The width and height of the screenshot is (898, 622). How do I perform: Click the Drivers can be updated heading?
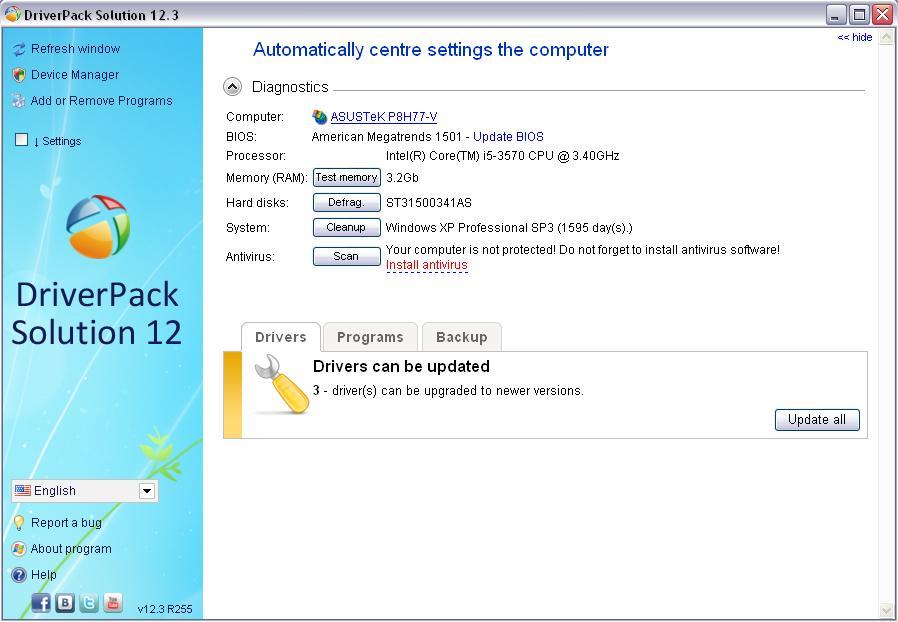(x=401, y=367)
